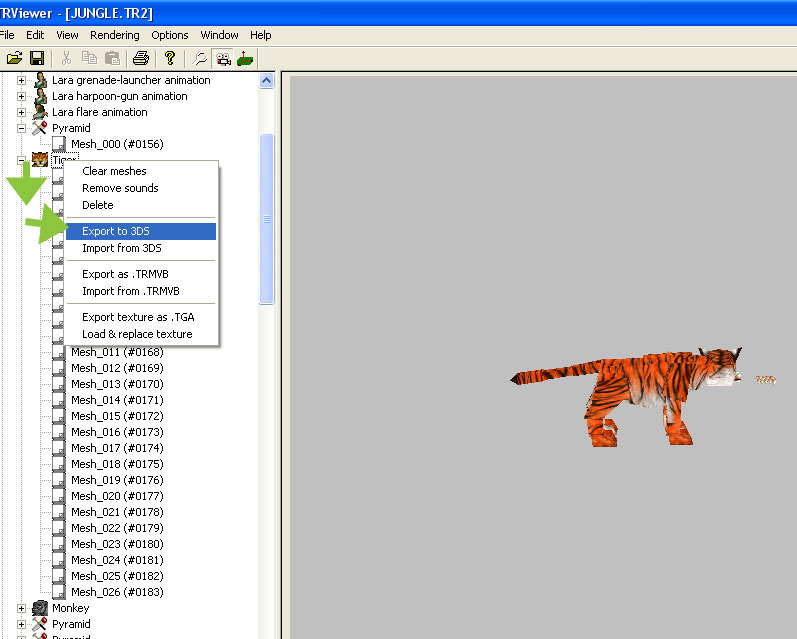Click the Open file toolbar icon

tap(14, 58)
